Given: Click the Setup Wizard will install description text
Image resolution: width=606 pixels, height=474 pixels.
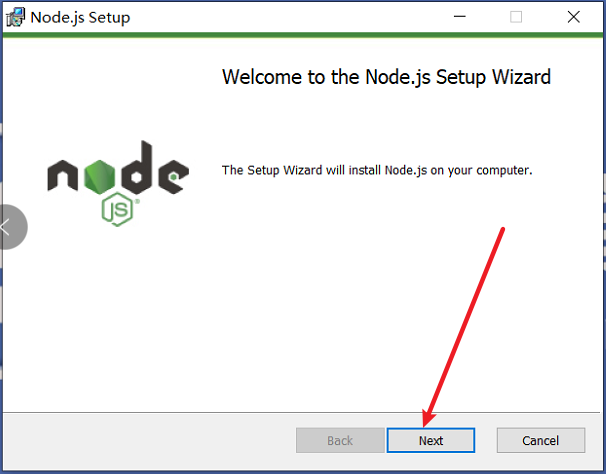Looking at the screenshot, I should (377, 170).
